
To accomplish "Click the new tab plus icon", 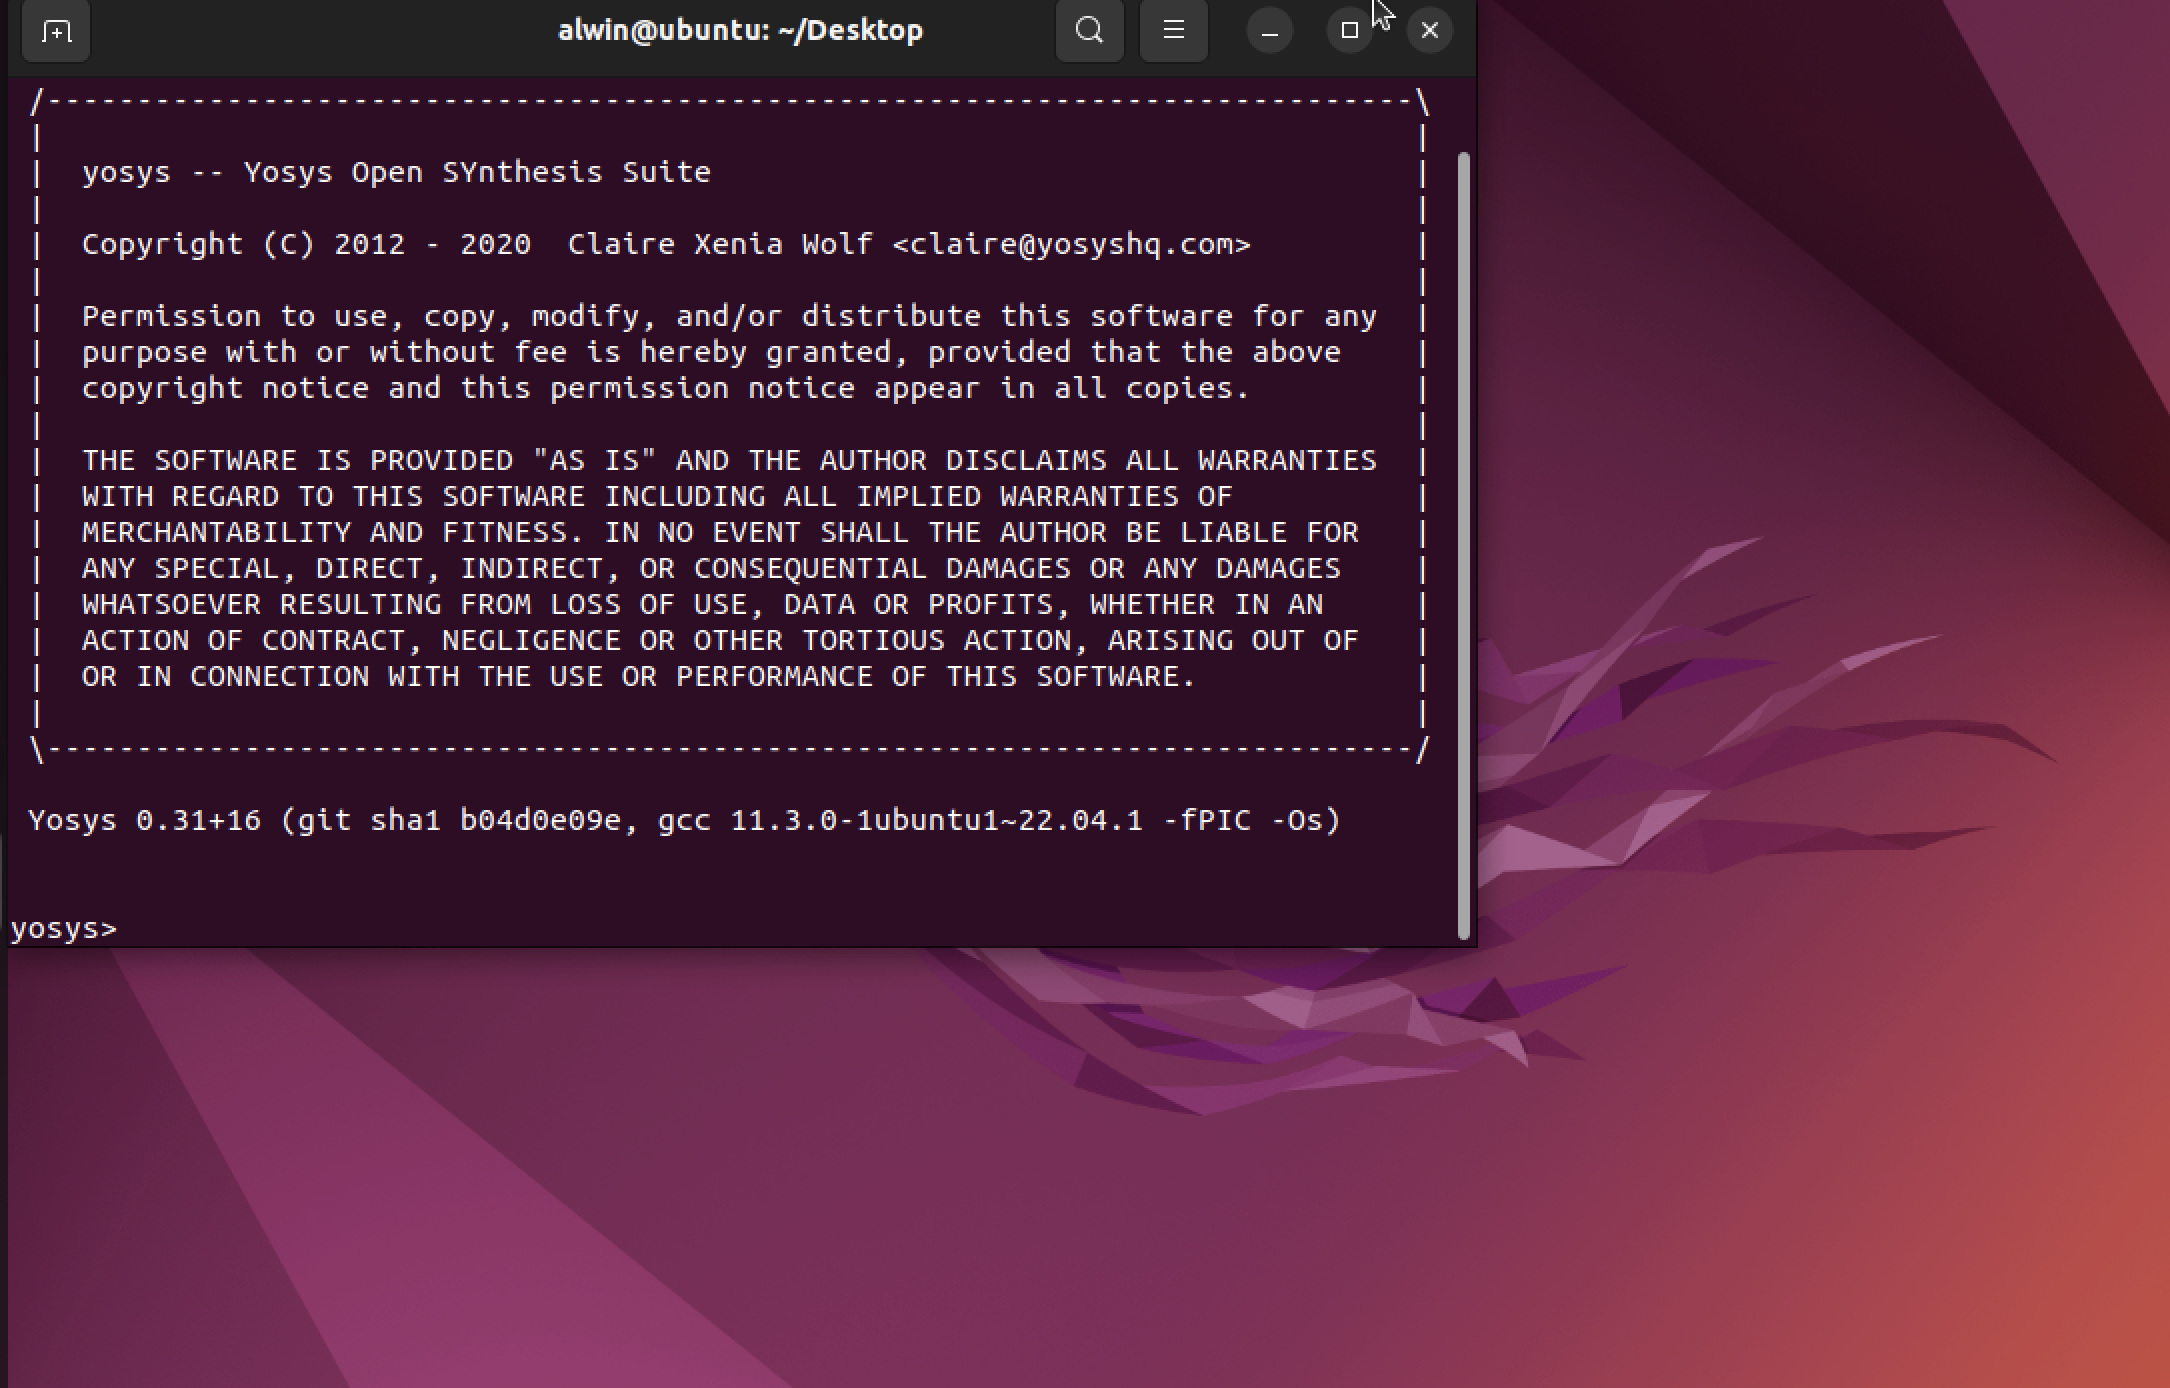I will click(55, 31).
